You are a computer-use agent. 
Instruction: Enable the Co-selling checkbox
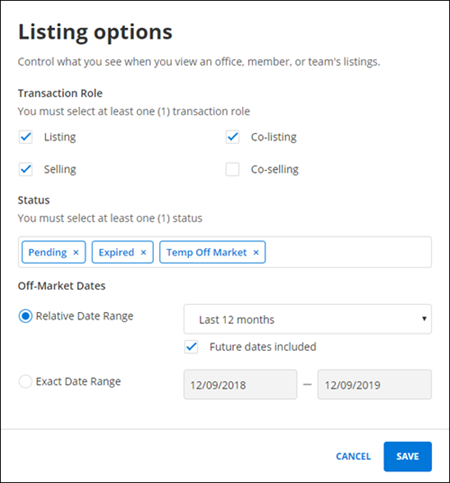coord(232,169)
